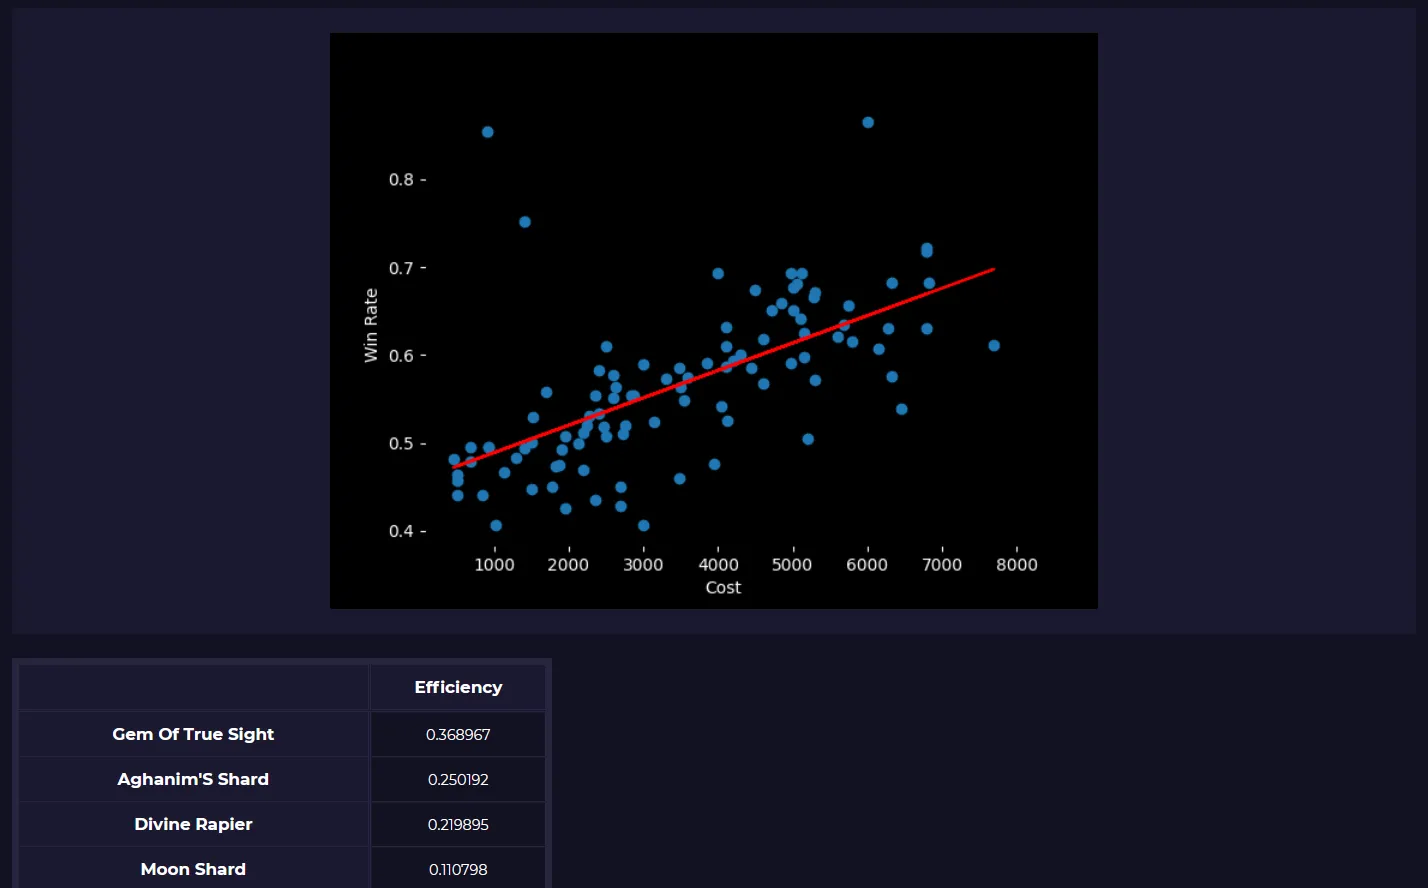Click the 4000 tick label on the cost axis
Image resolution: width=1428 pixels, height=888 pixels.
click(x=718, y=563)
